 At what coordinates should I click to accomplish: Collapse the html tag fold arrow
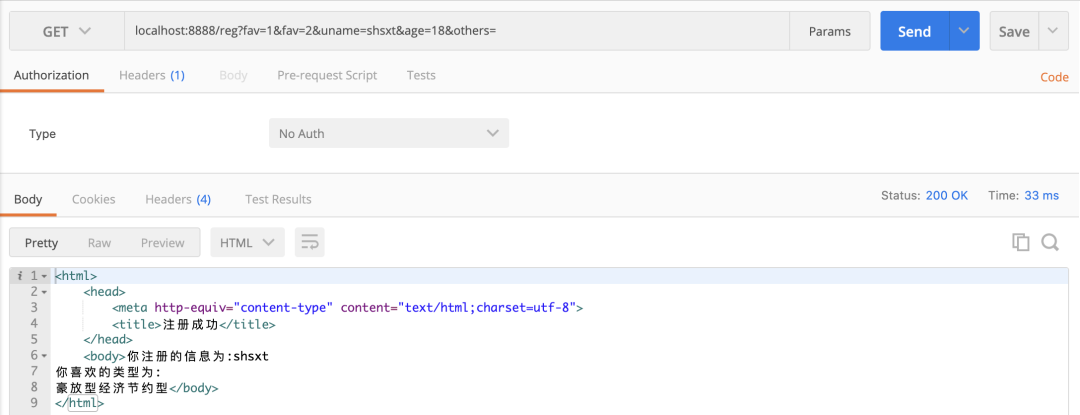(x=45, y=276)
